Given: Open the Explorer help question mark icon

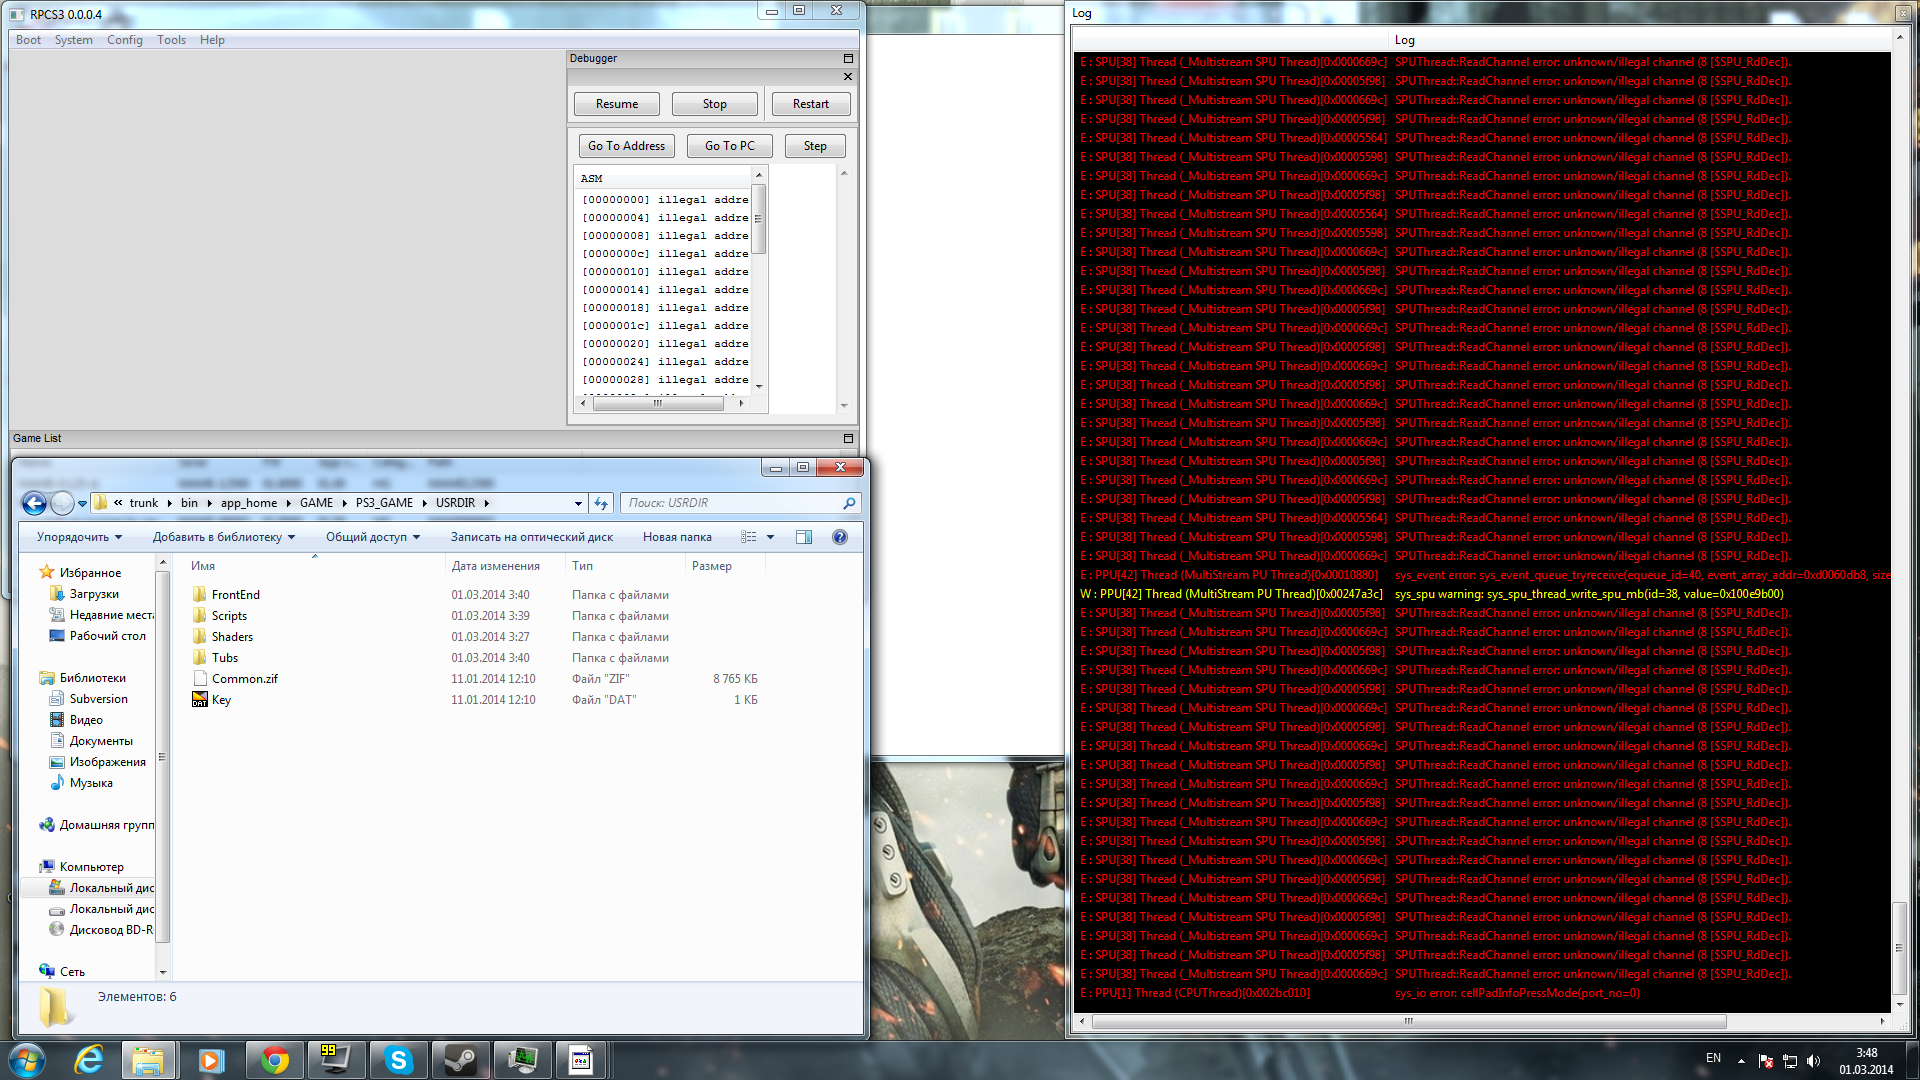Looking at the screenshot, I should pyautogui.click(x=840, y=537).
